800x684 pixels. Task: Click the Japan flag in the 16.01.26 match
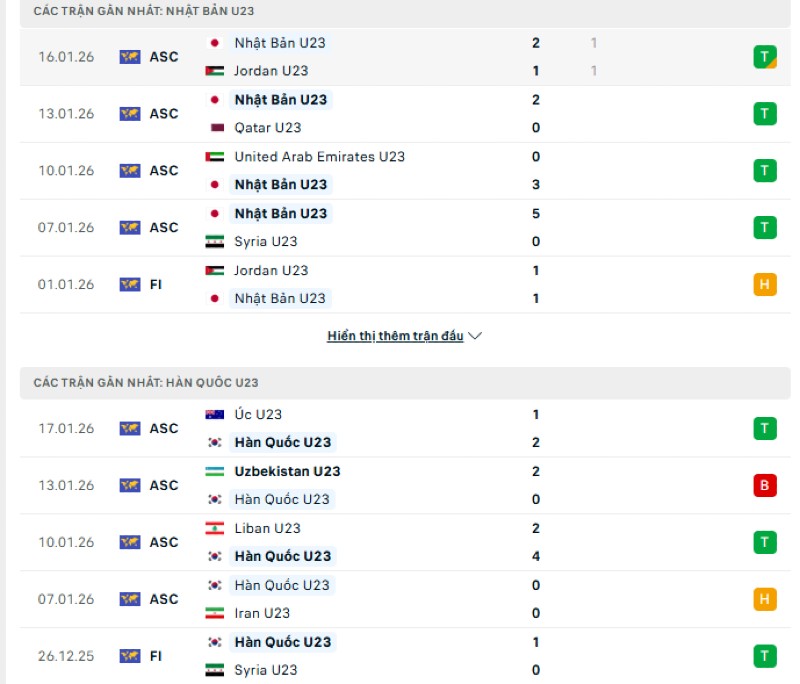tap(214, 43)
